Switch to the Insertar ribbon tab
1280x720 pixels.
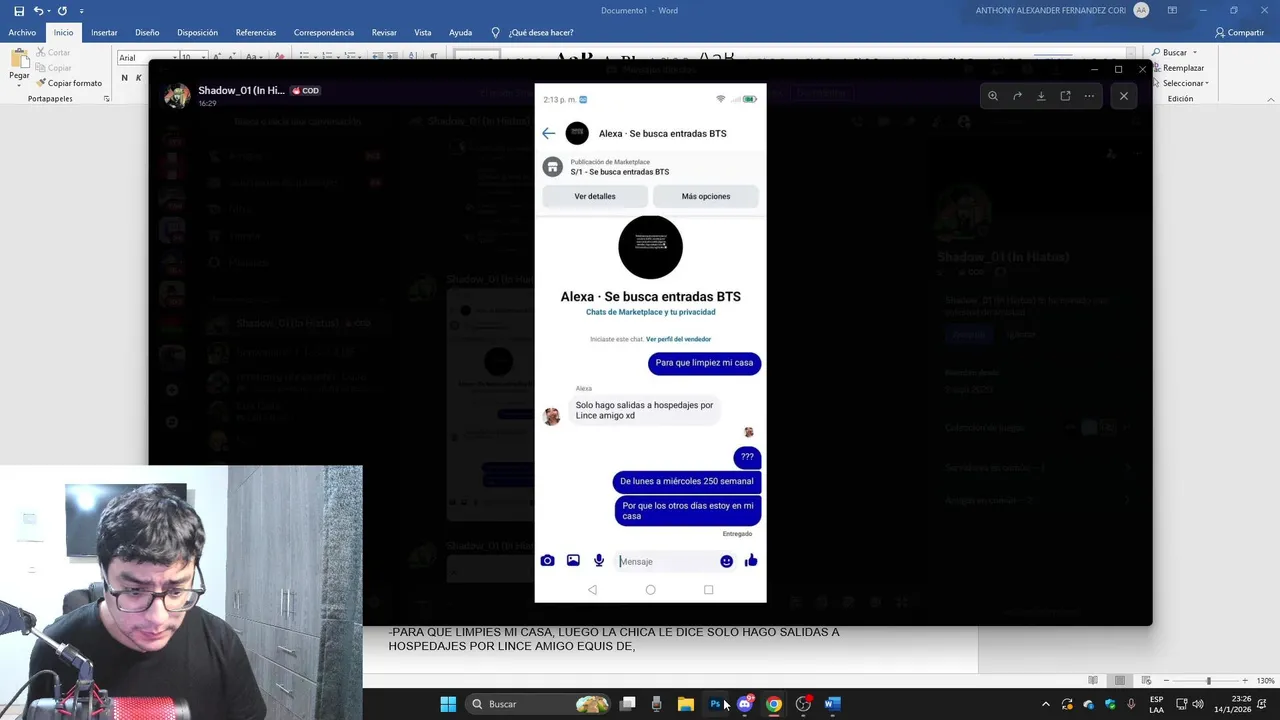104,32
